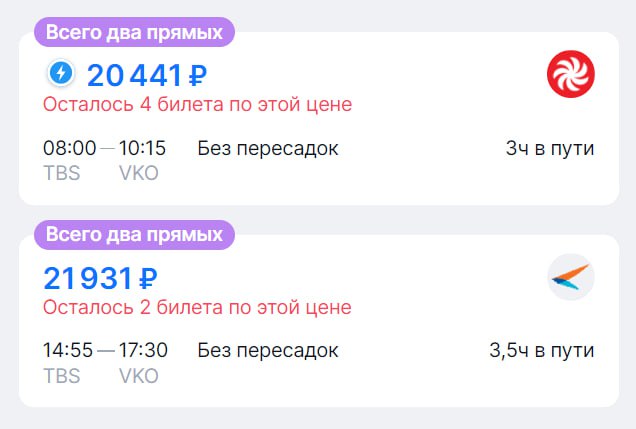Viewport: 636px width, 429px height.
Task: Select the 21 931 ₽ price
Action: coord(101,277)
